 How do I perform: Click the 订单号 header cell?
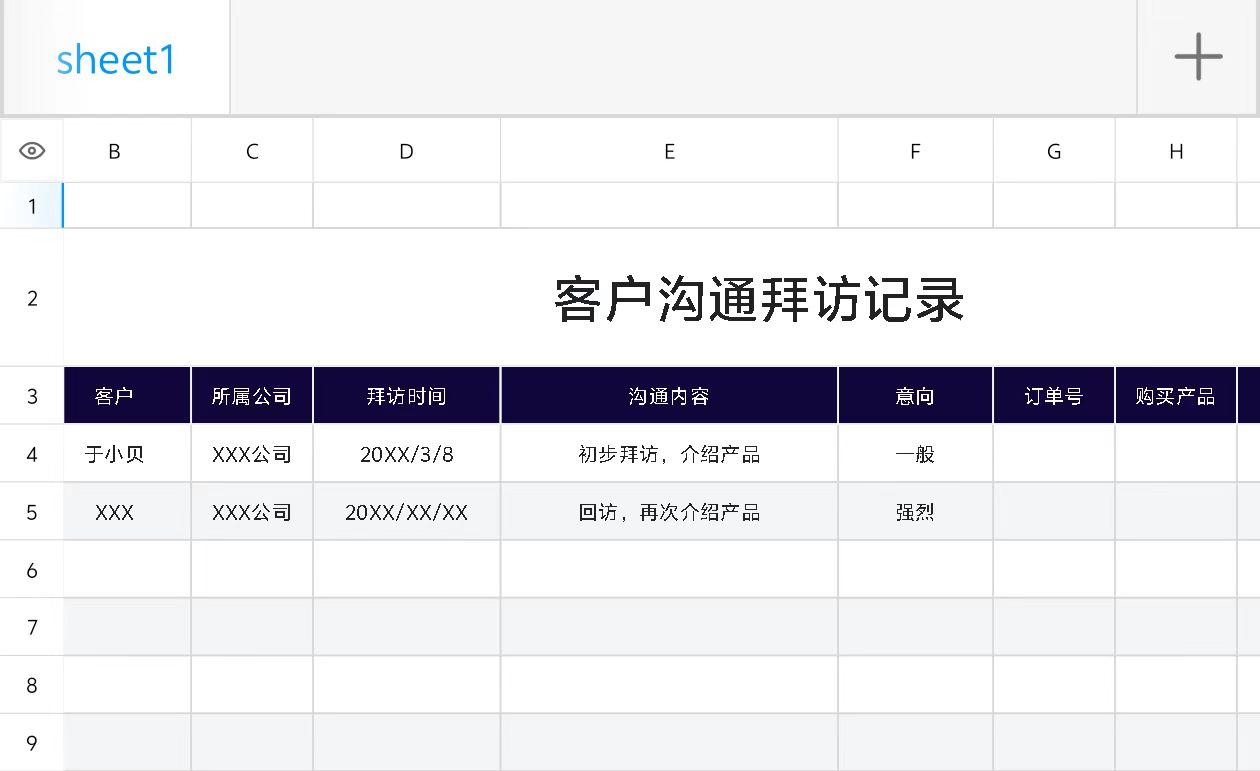tap(1054, 396)
